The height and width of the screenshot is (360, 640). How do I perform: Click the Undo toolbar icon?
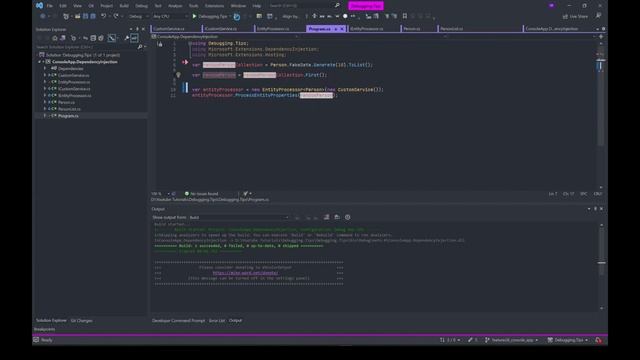pyautogui.click(x=103, y=16)
